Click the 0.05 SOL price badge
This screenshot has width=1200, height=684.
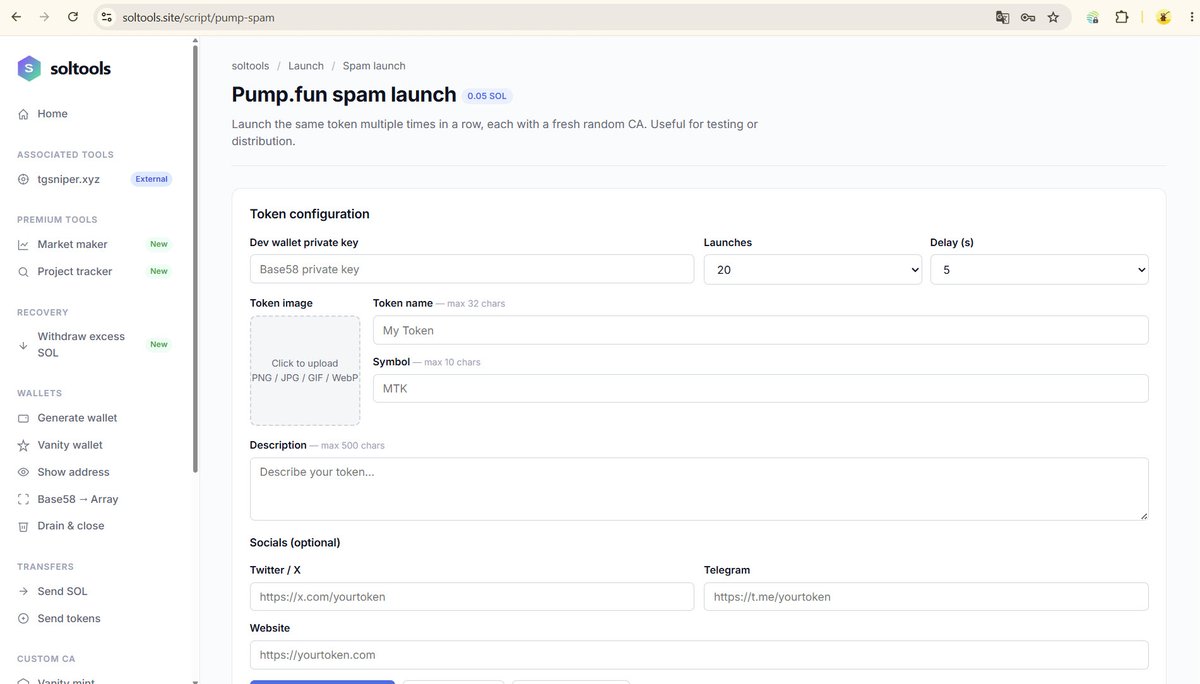[488, 96]
